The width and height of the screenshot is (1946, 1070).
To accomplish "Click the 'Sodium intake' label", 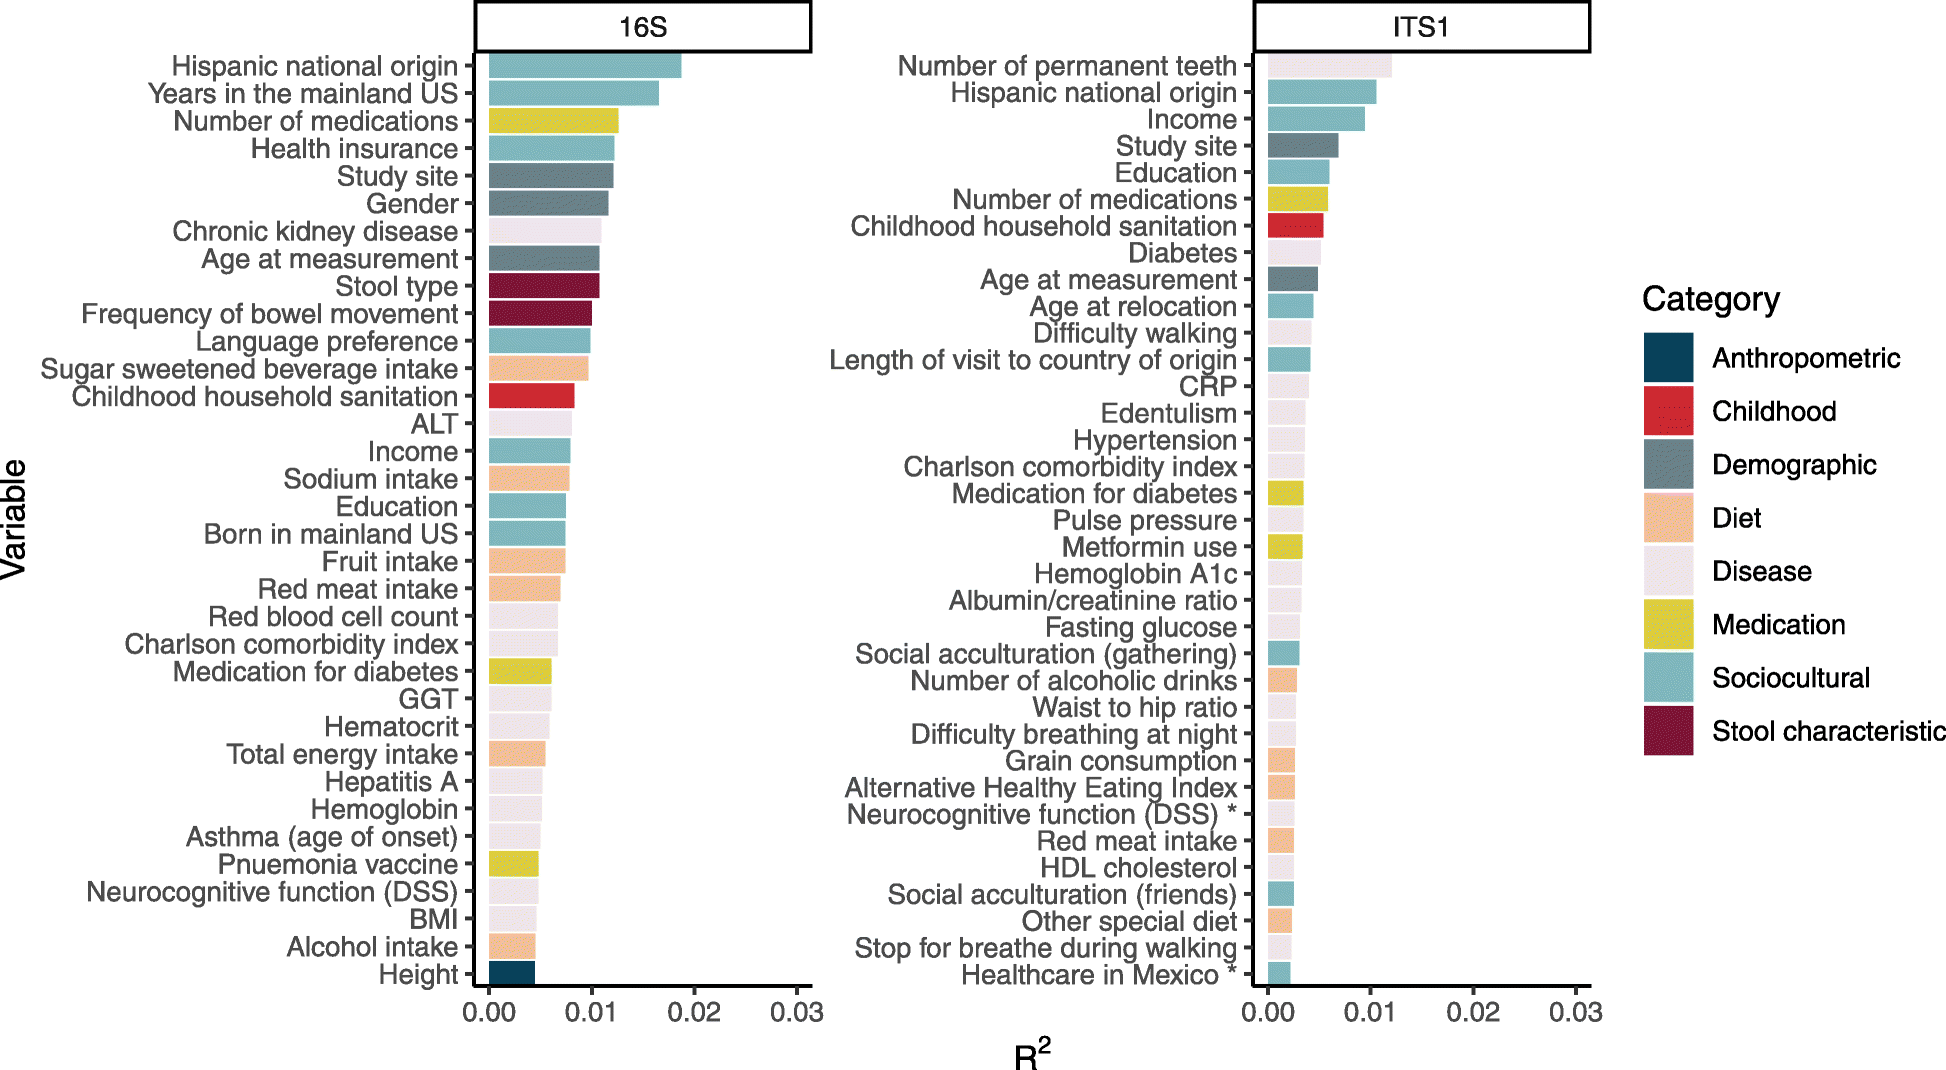I will point(371,479).
